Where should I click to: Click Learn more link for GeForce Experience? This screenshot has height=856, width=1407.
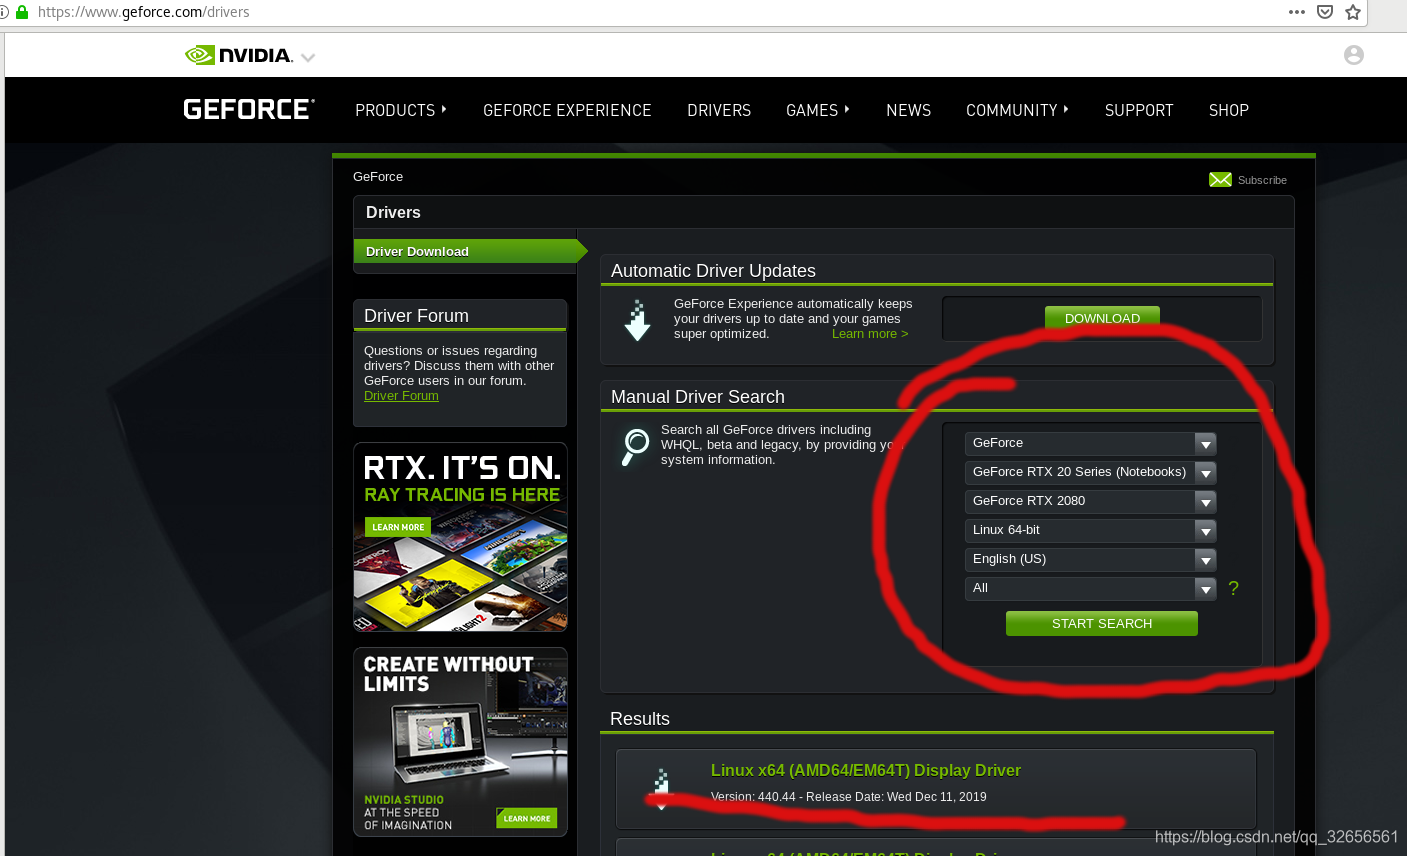click(870, 334)
